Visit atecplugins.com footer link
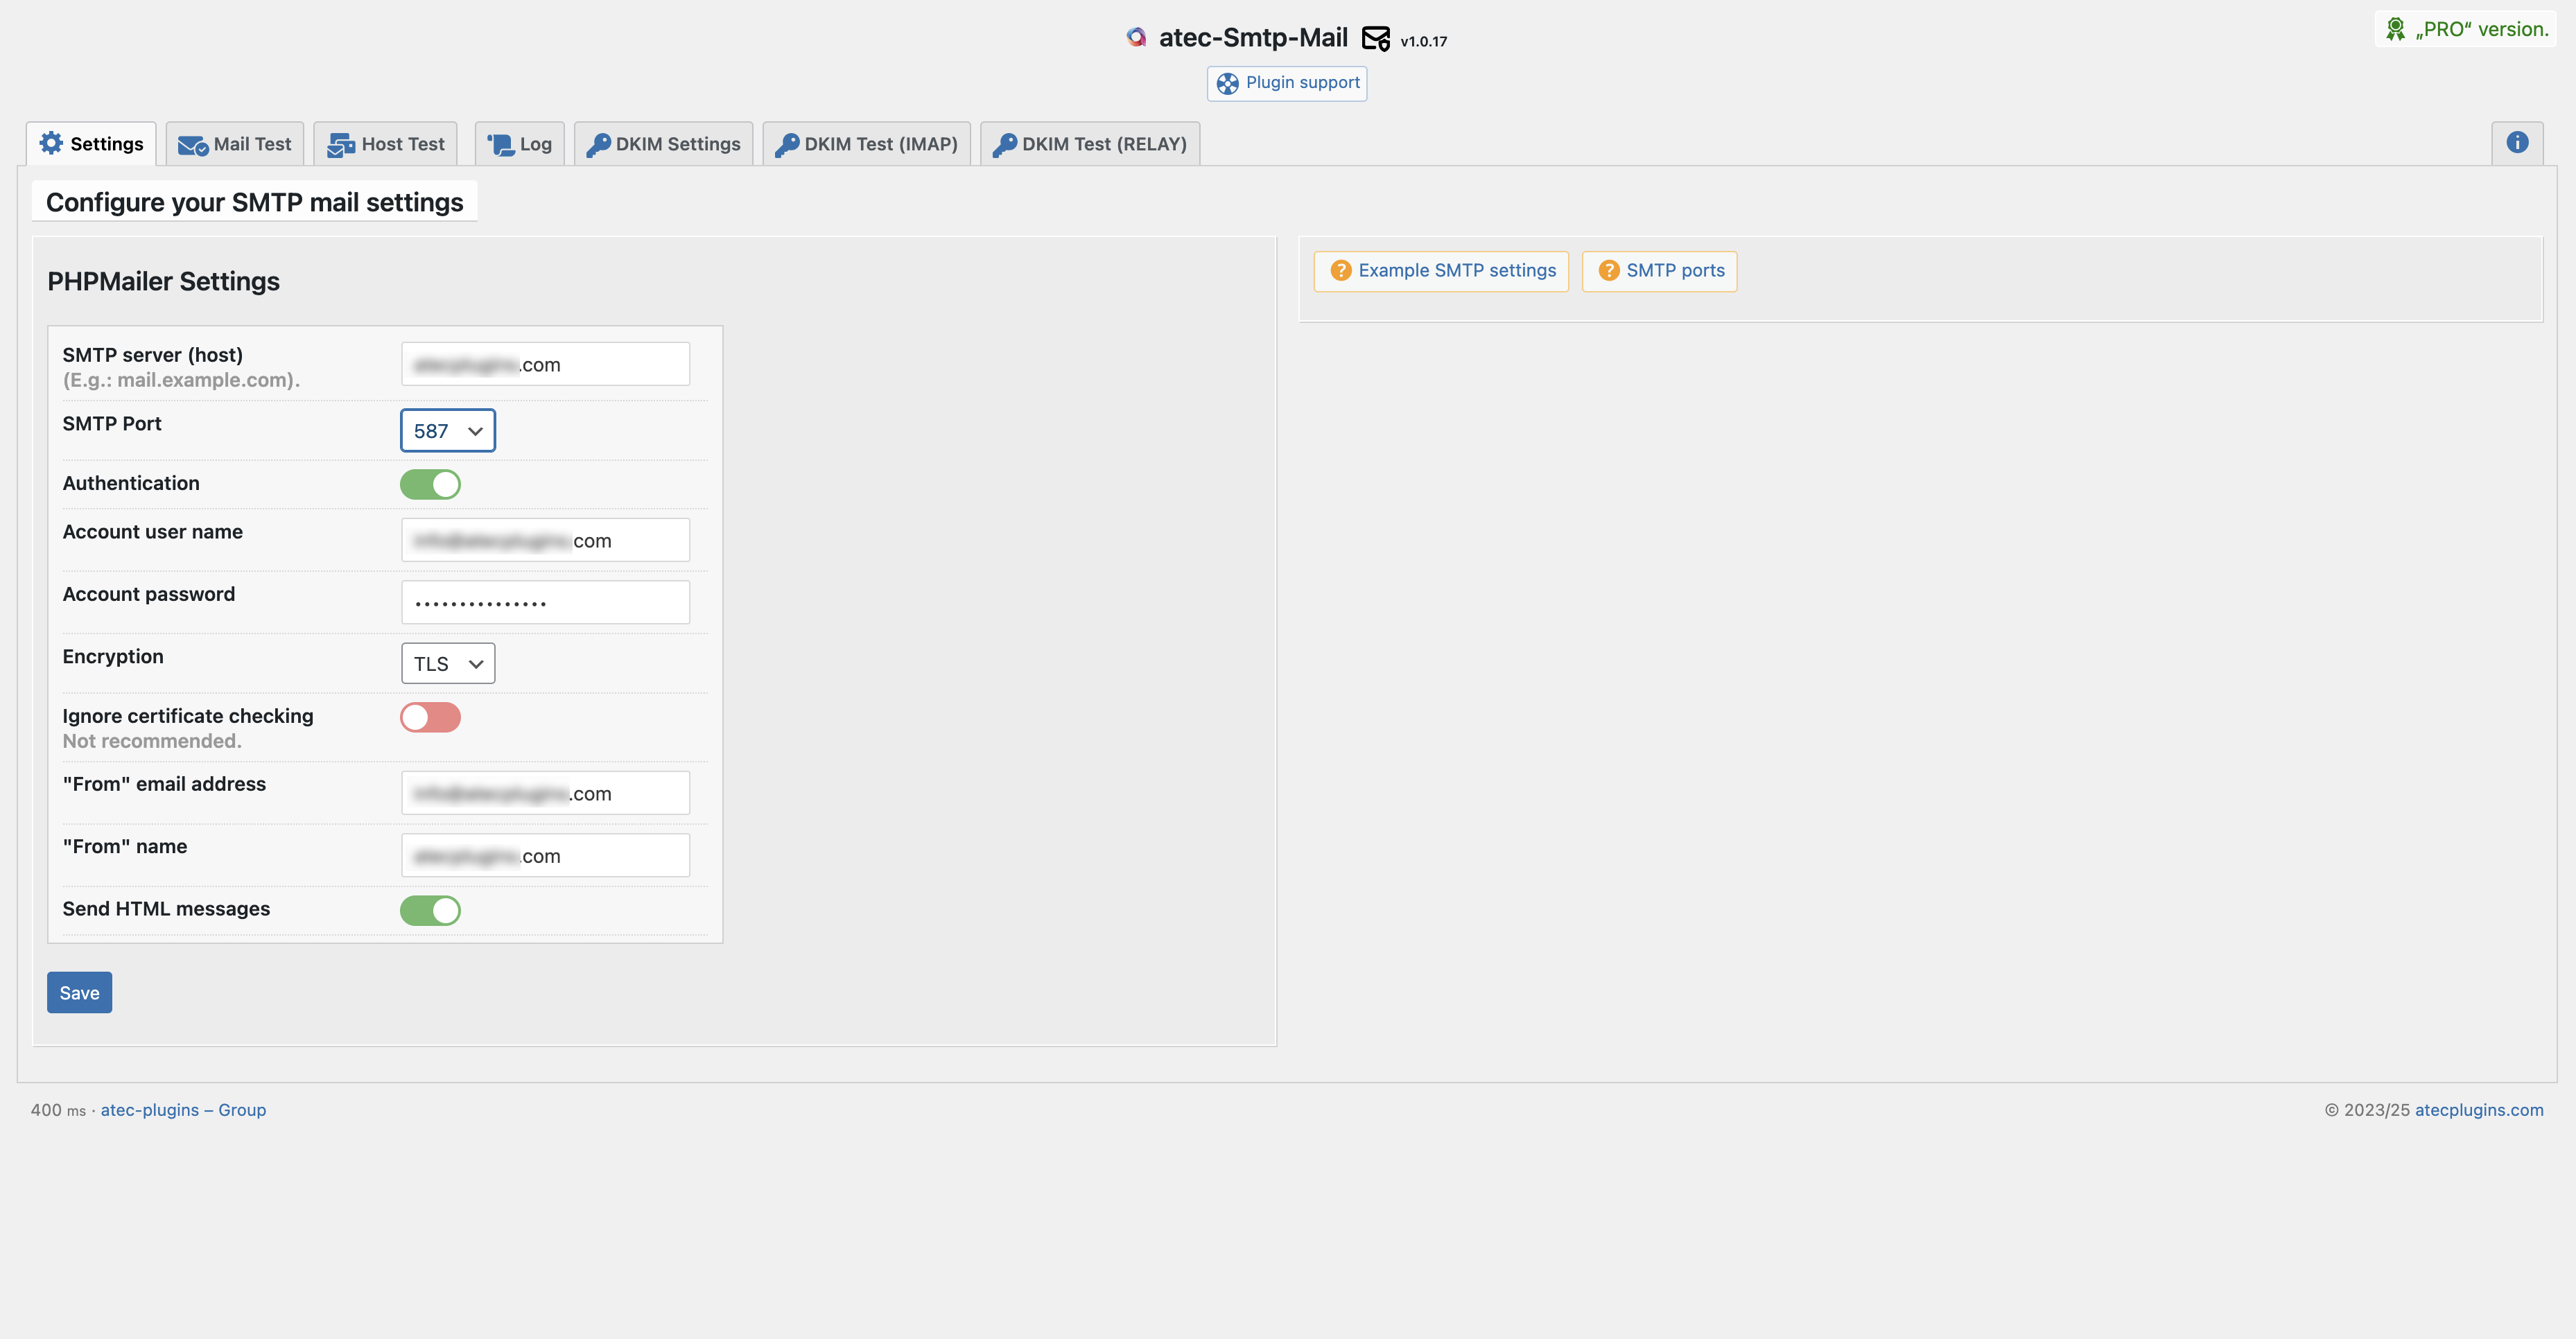 pyautogui.click(x=2479, y=1110)
